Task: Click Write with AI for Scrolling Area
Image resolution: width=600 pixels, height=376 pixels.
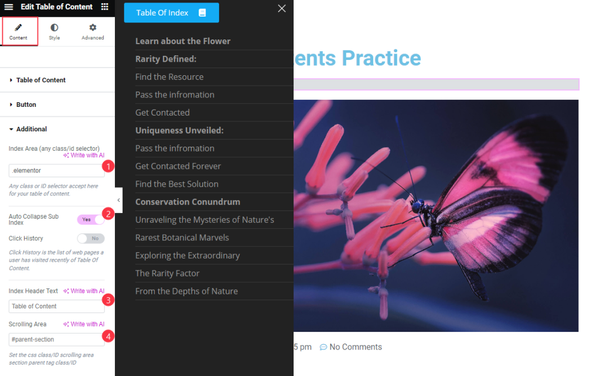Action: [84, 324]
